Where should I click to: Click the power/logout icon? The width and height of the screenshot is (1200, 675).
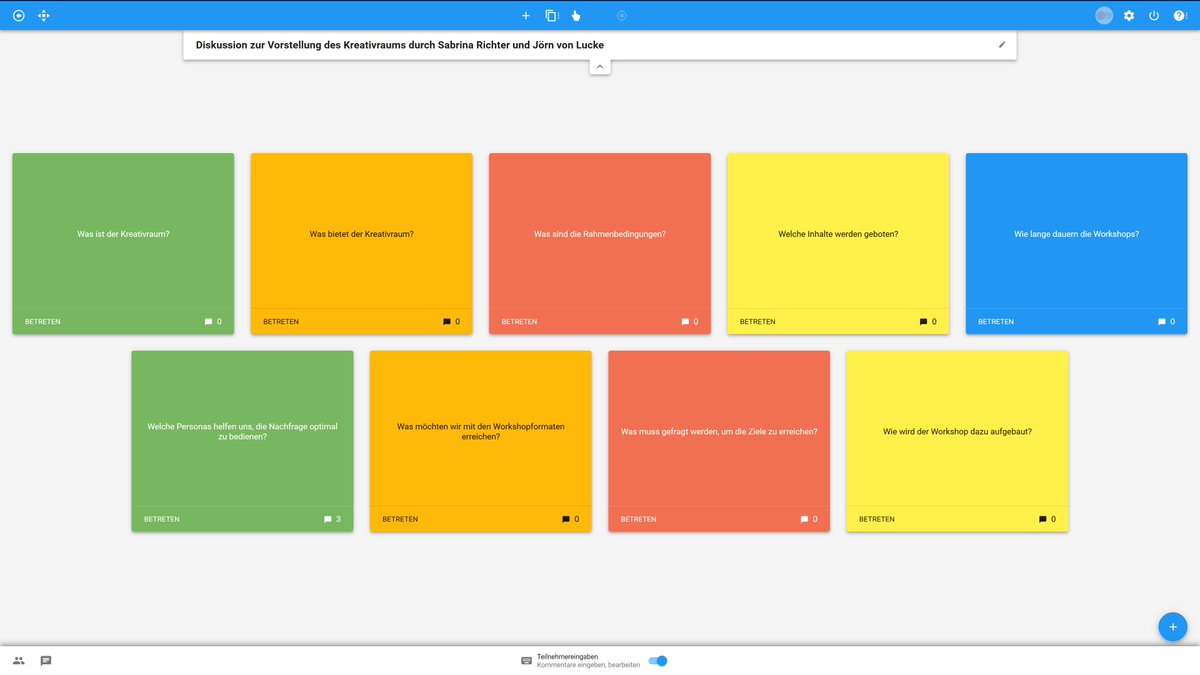coord(1154,15)
